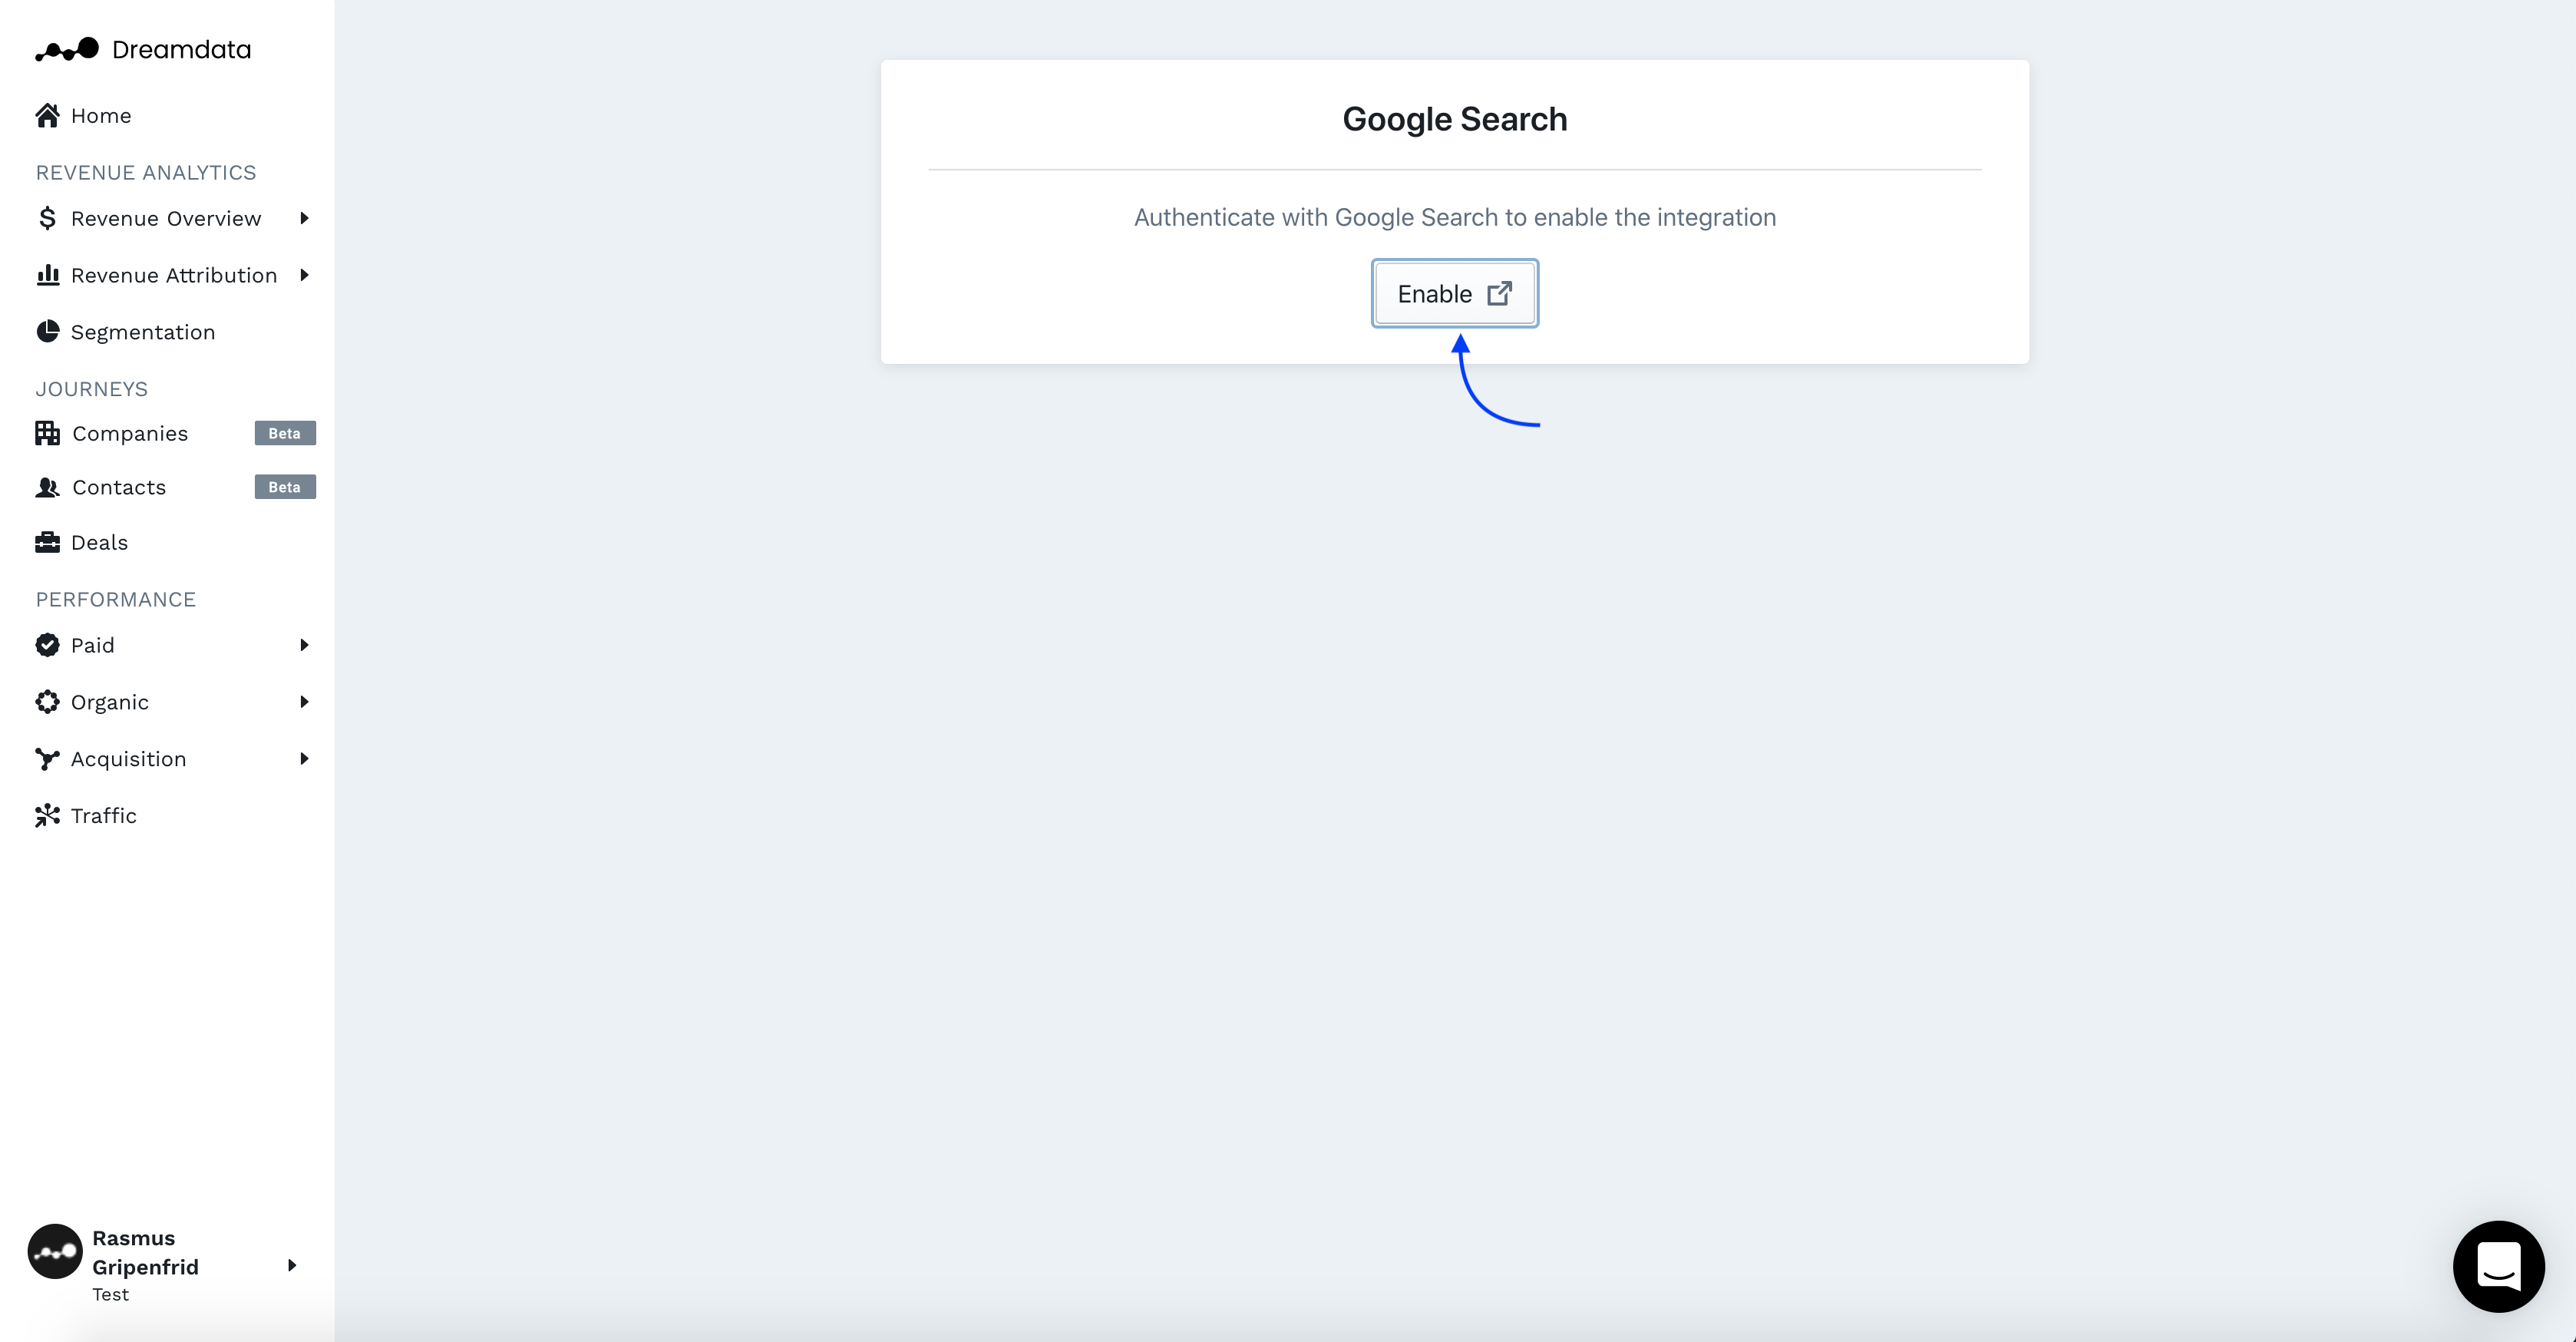This screenshot has width=2576, height=1342.
Task: Expand the Acquisition submenu arrow
Action: click(x=304, y=759)
